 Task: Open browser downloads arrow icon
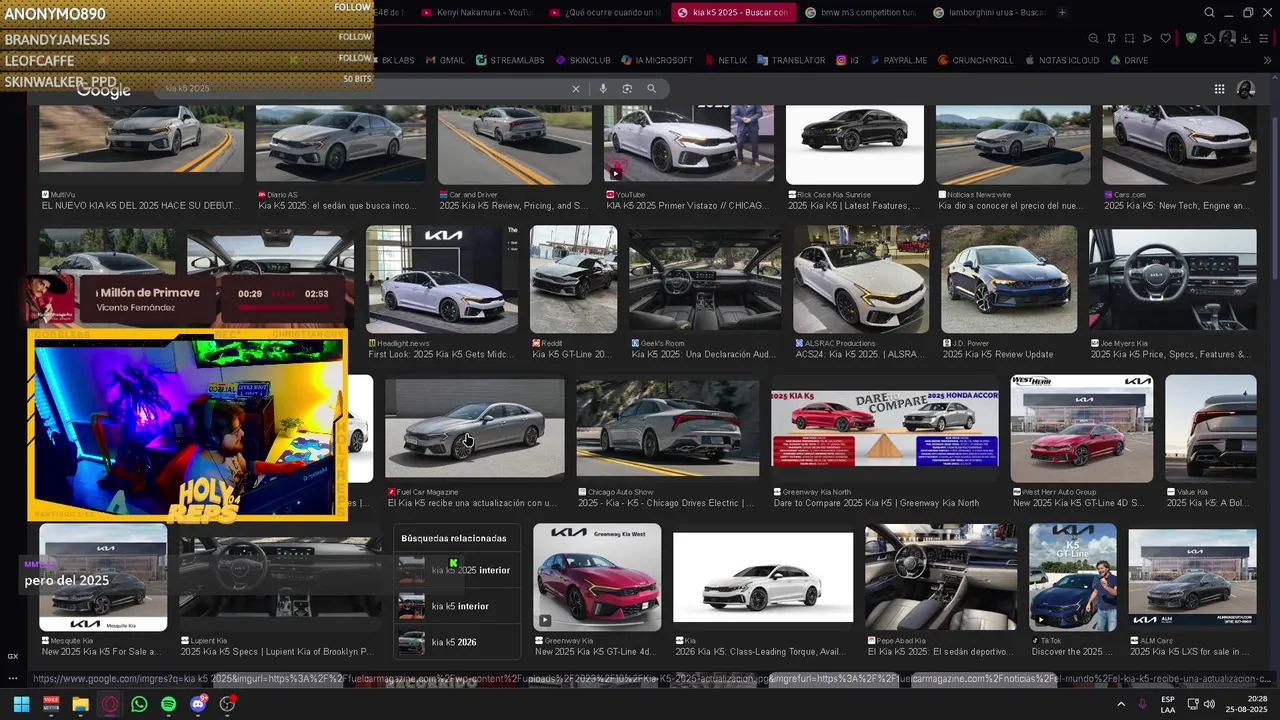1245,38
